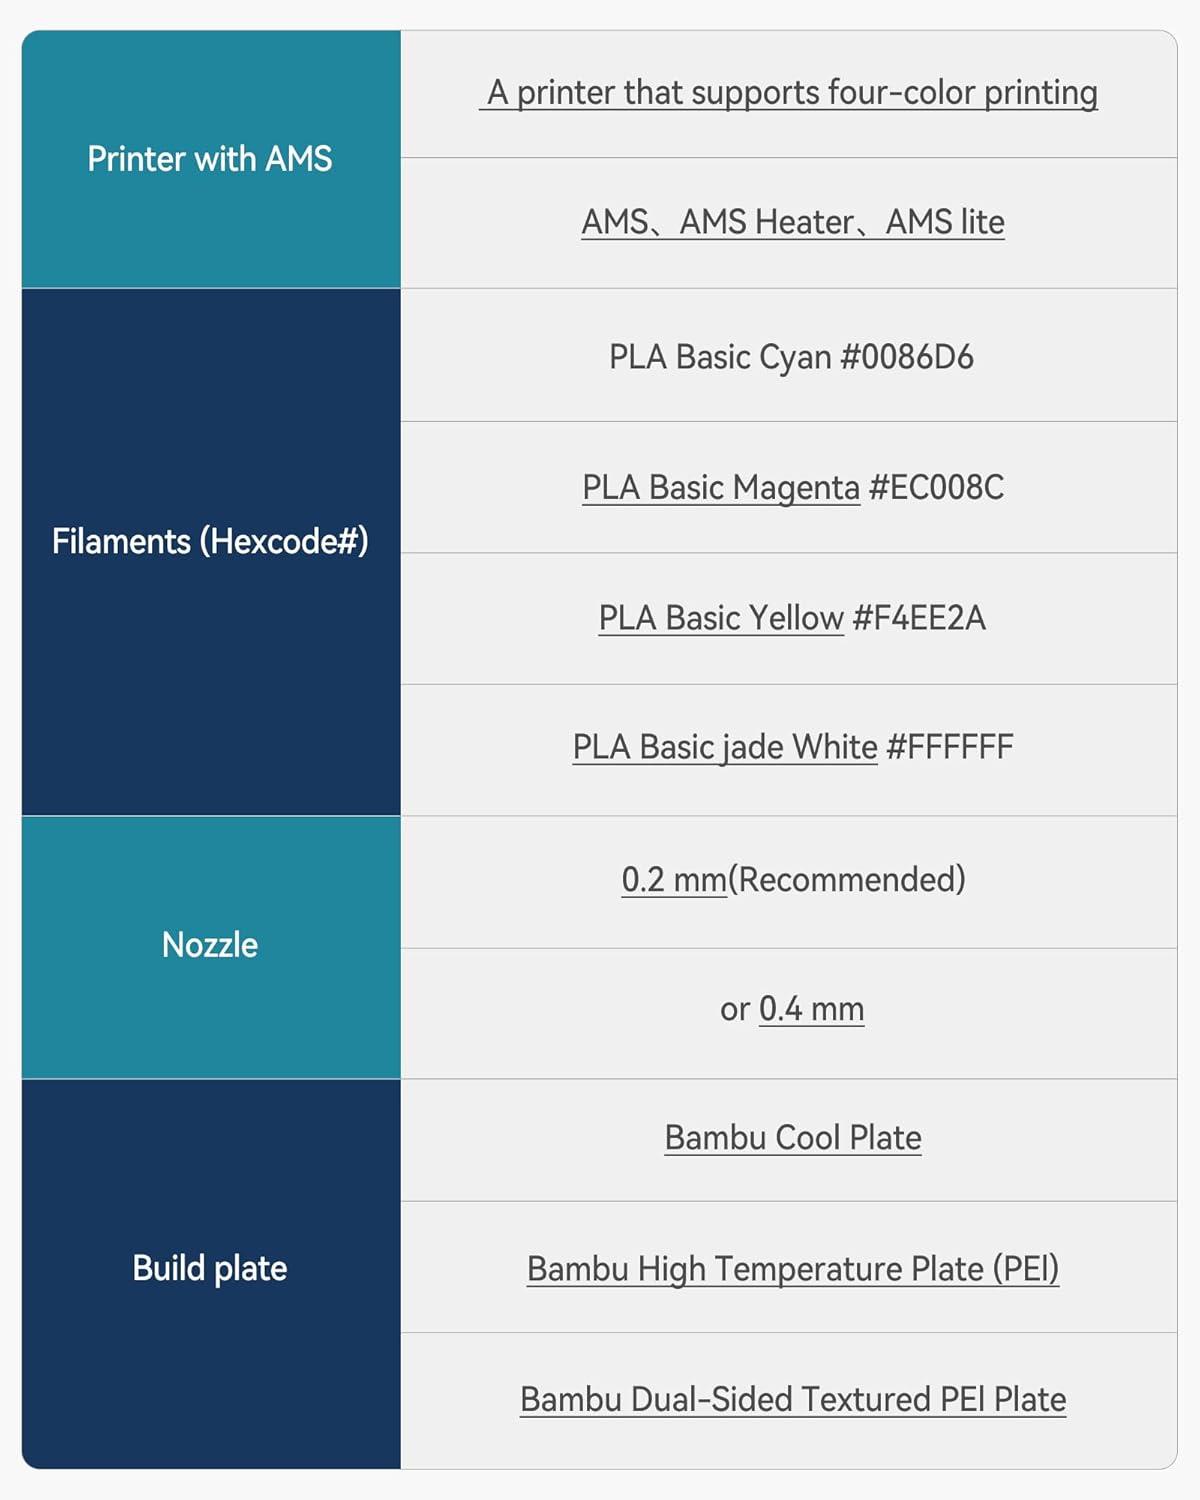
Task: Click the Build plate header cell
Action: click(x=210, y=1269)
